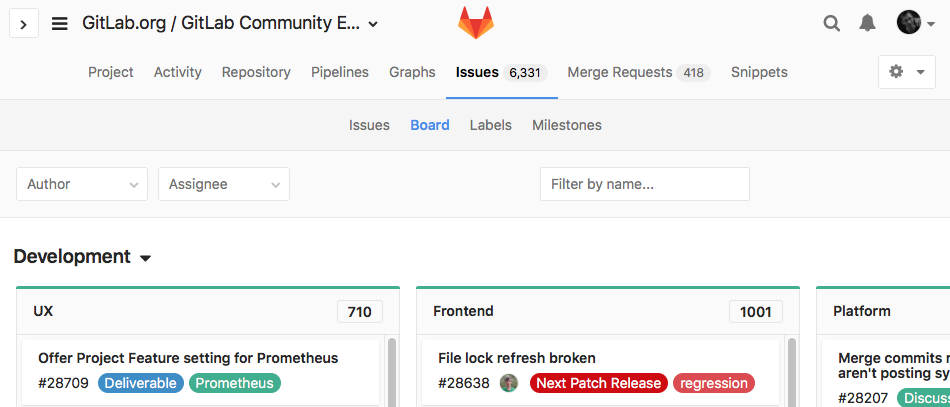Select the Board sub-navigation link

(430, 125)
